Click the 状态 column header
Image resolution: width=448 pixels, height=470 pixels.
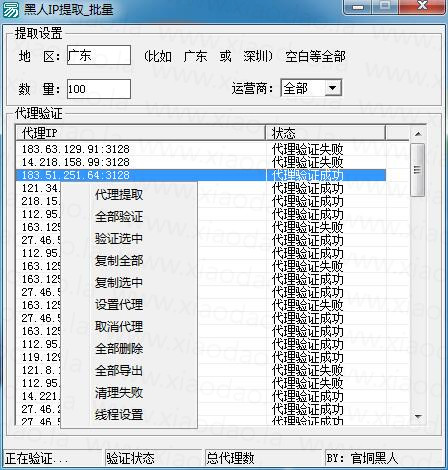(326, 133)
